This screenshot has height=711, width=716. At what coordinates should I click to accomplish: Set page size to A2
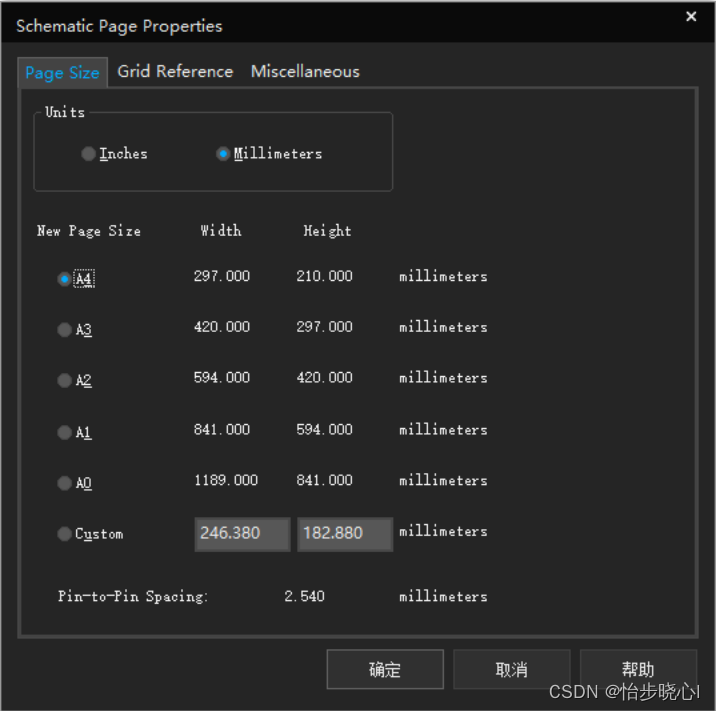tap(65, 381)
